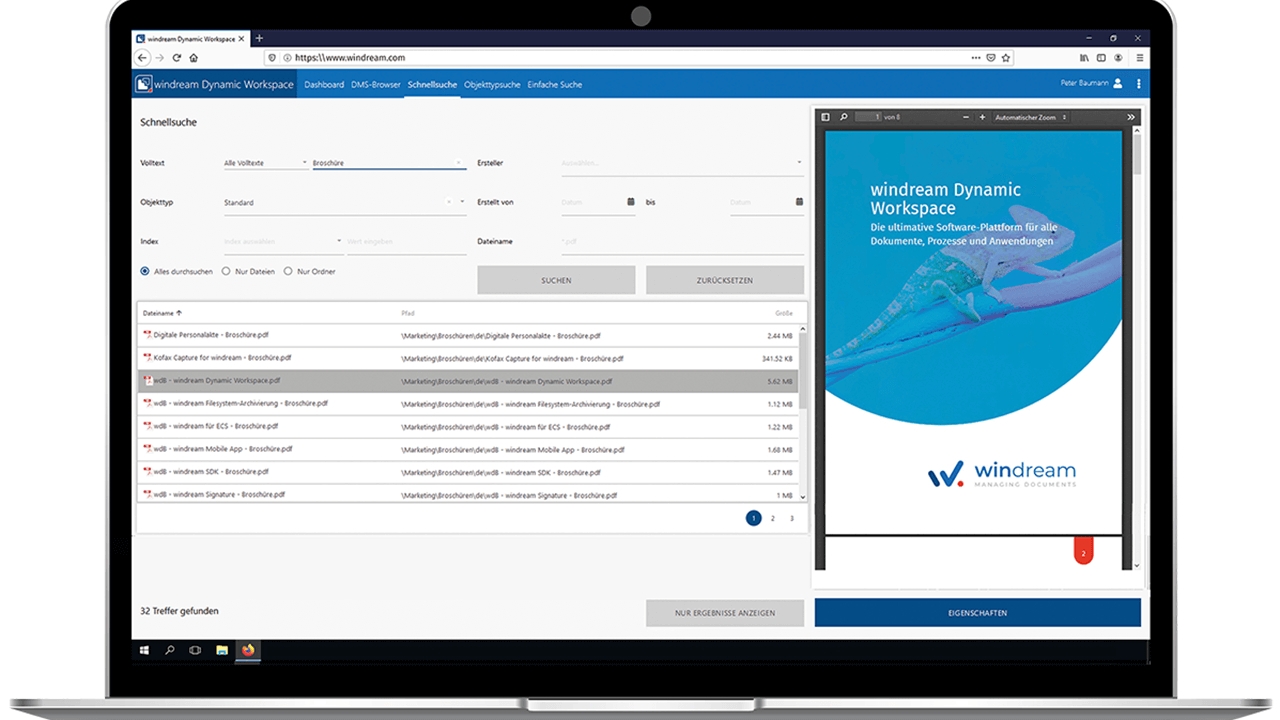The width and height of the screenshot is (1280, 720).
Task: Open the calendar for Erstellt von date
Action: [631, 202]
